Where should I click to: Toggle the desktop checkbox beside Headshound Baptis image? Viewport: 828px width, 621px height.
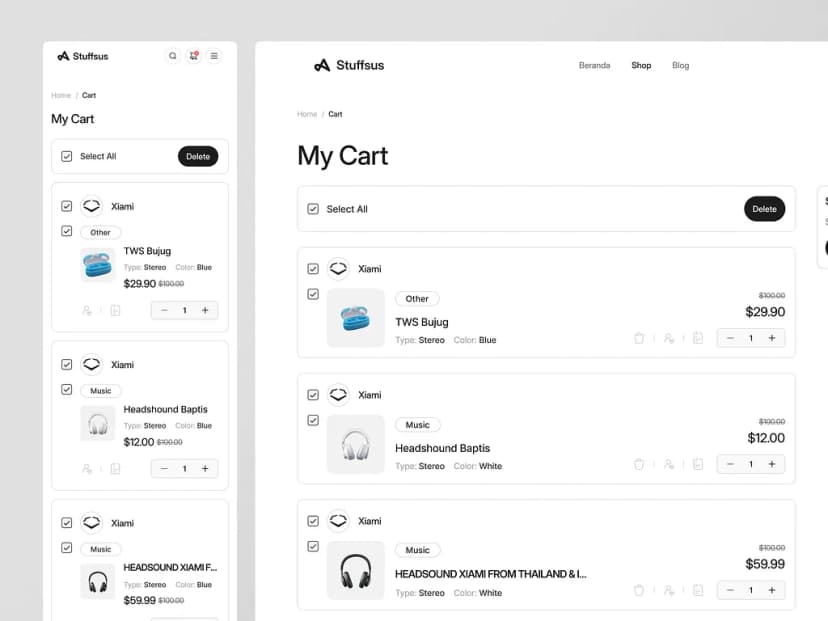(x=313, y=420)
